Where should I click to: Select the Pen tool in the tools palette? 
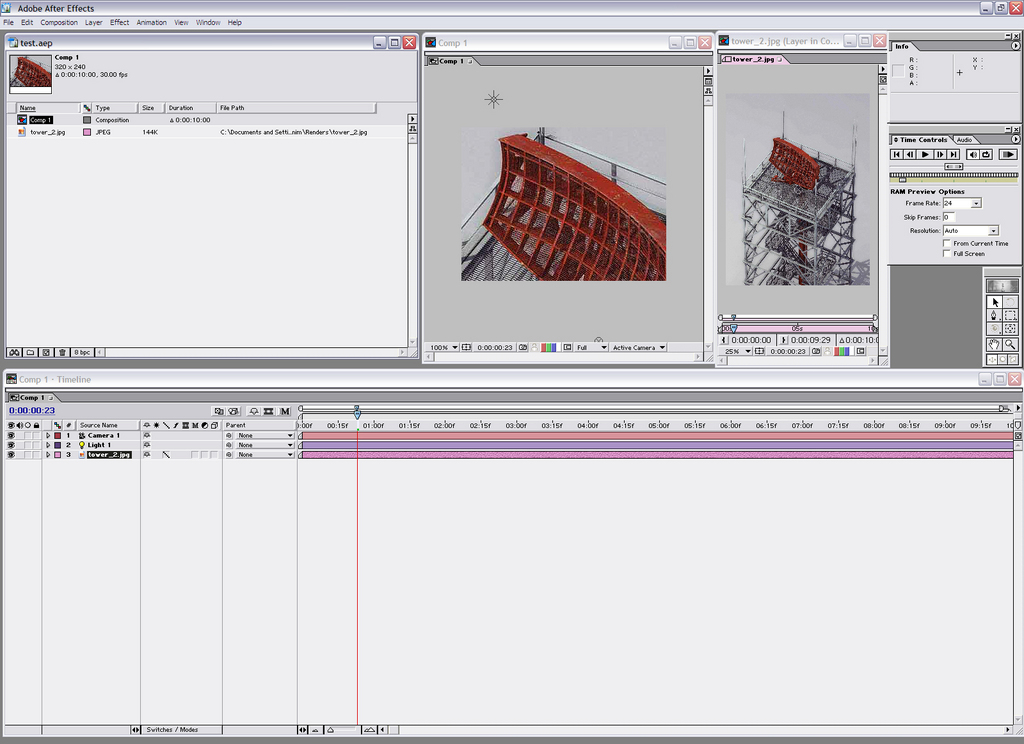(994, 315)
